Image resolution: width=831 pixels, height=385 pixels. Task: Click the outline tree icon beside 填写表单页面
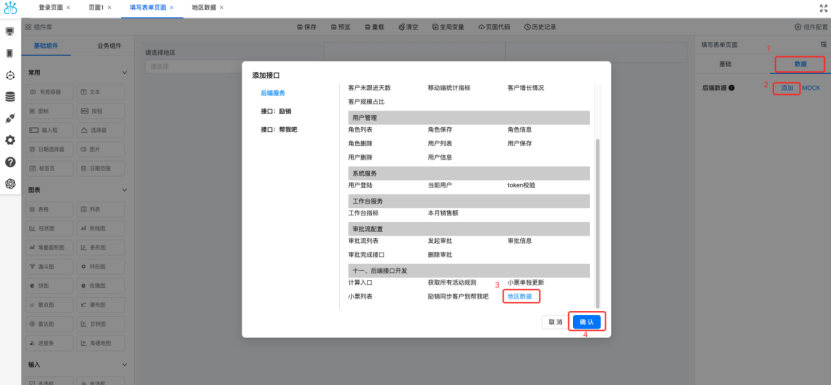pos(823,45)
